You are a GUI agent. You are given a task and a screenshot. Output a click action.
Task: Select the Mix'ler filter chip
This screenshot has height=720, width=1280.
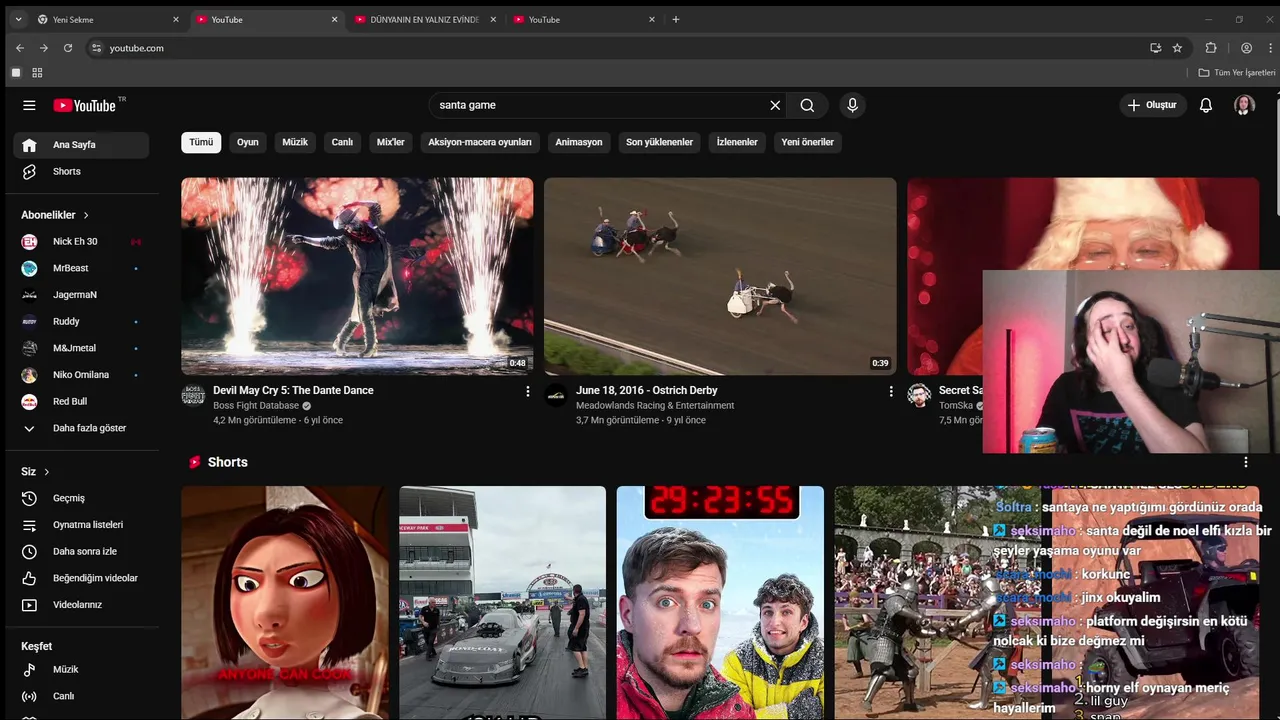(x=391, y=142)
